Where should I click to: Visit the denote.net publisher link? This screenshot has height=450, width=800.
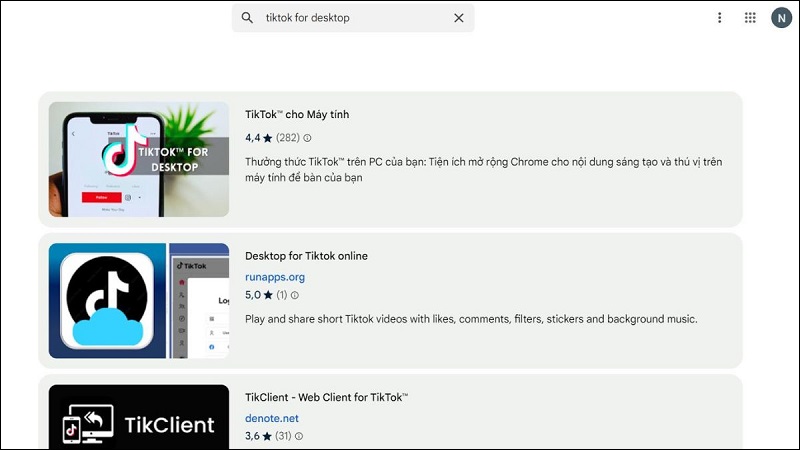click(272, 418)
